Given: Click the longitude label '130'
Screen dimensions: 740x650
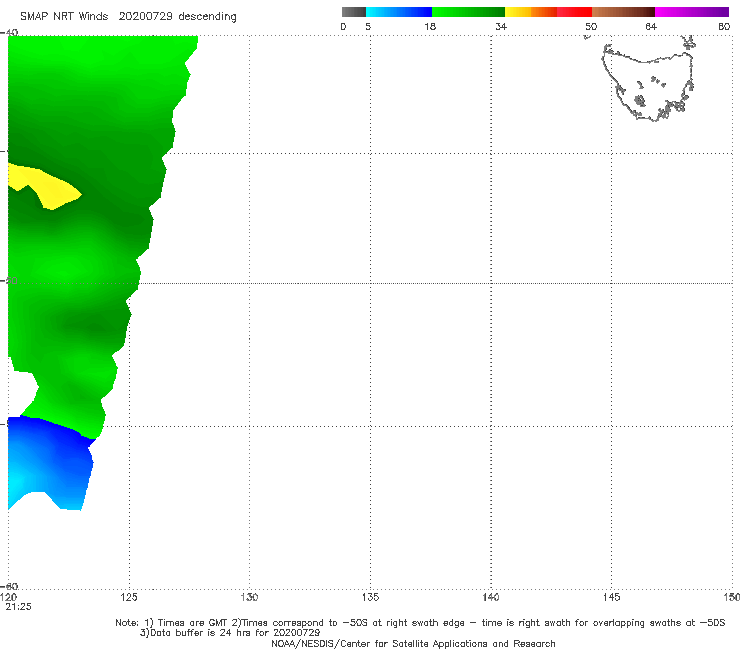Looking at the screenshot, I should pos(249,598).
